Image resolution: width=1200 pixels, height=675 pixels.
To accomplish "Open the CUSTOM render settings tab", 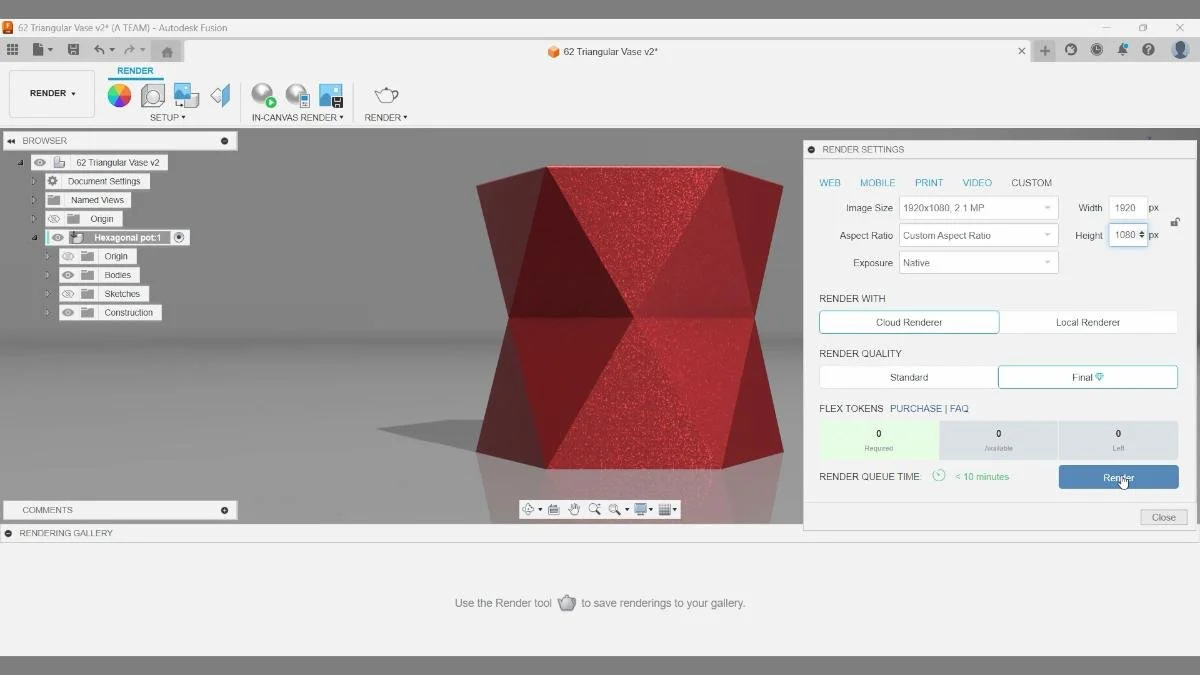I will click(1031, 182).
